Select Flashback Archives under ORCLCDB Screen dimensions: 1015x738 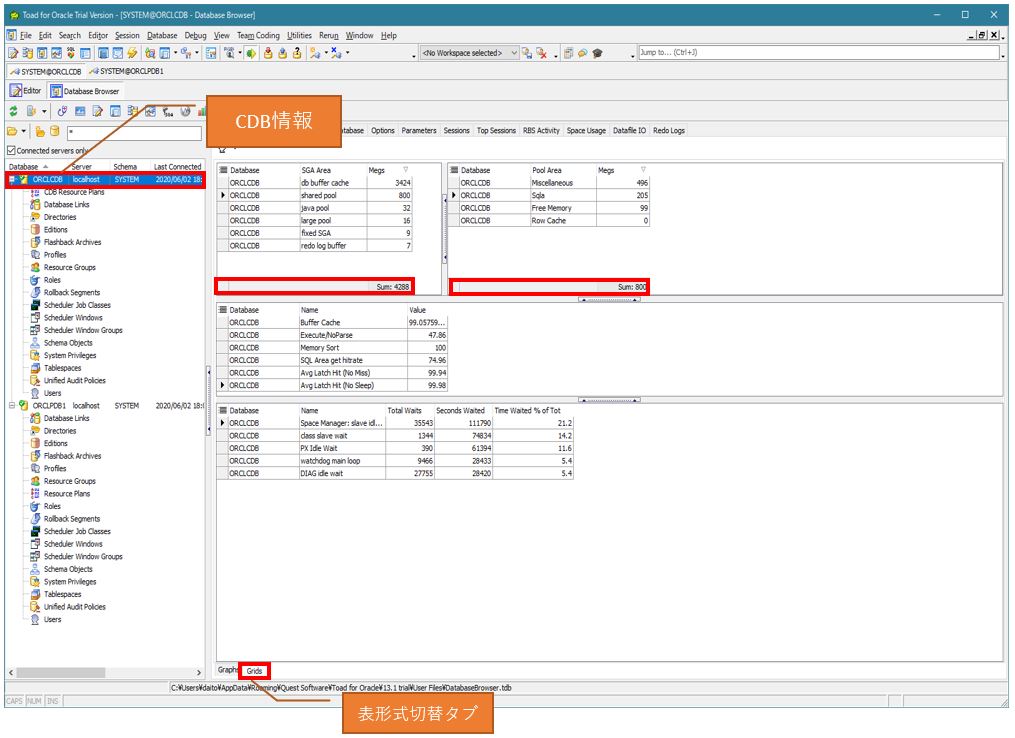[x=72, y=242]
